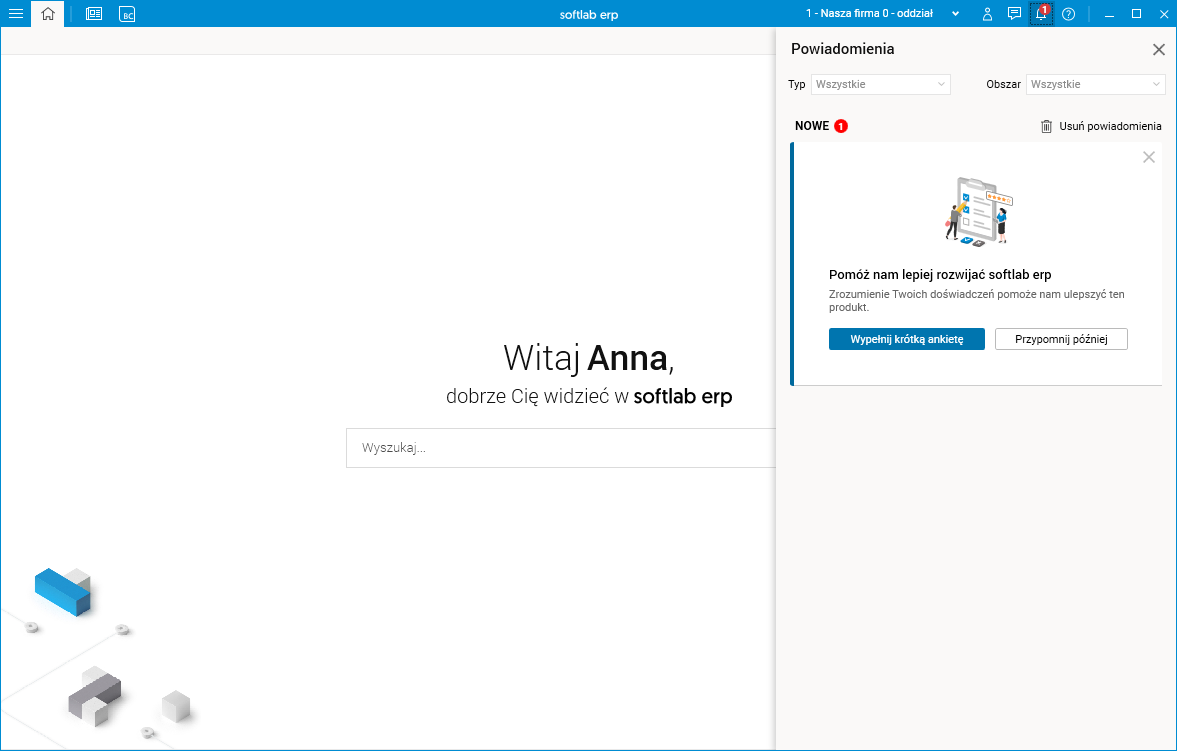Maximize the softlab erp window
Screen dimensions: 1177x751
click(1136, 14)
